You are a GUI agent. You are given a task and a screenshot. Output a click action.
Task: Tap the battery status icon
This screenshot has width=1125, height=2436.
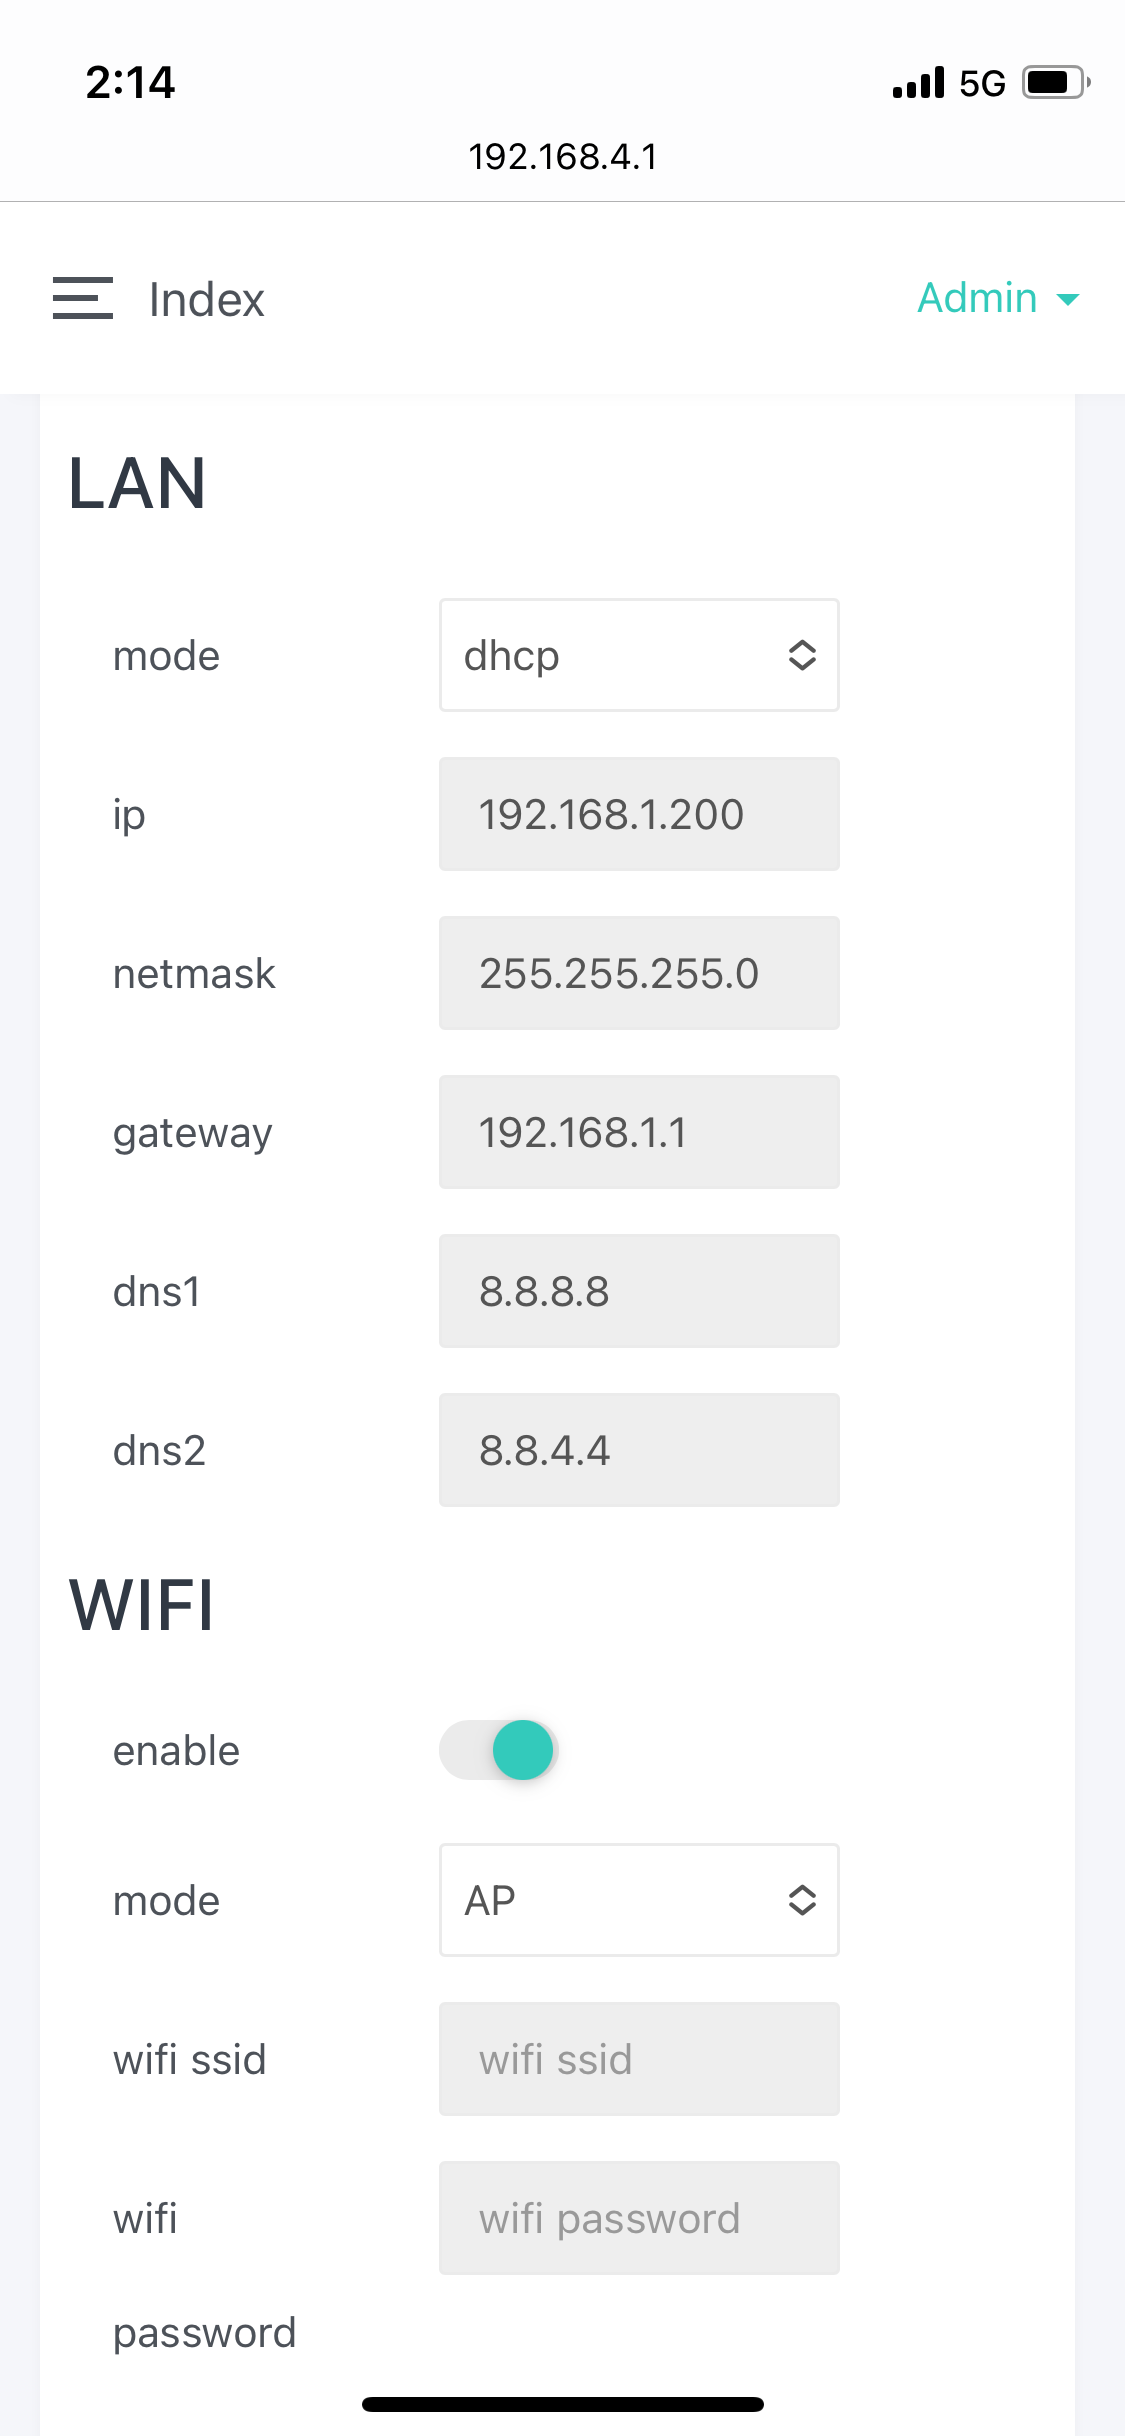[x=1055, y=82]
